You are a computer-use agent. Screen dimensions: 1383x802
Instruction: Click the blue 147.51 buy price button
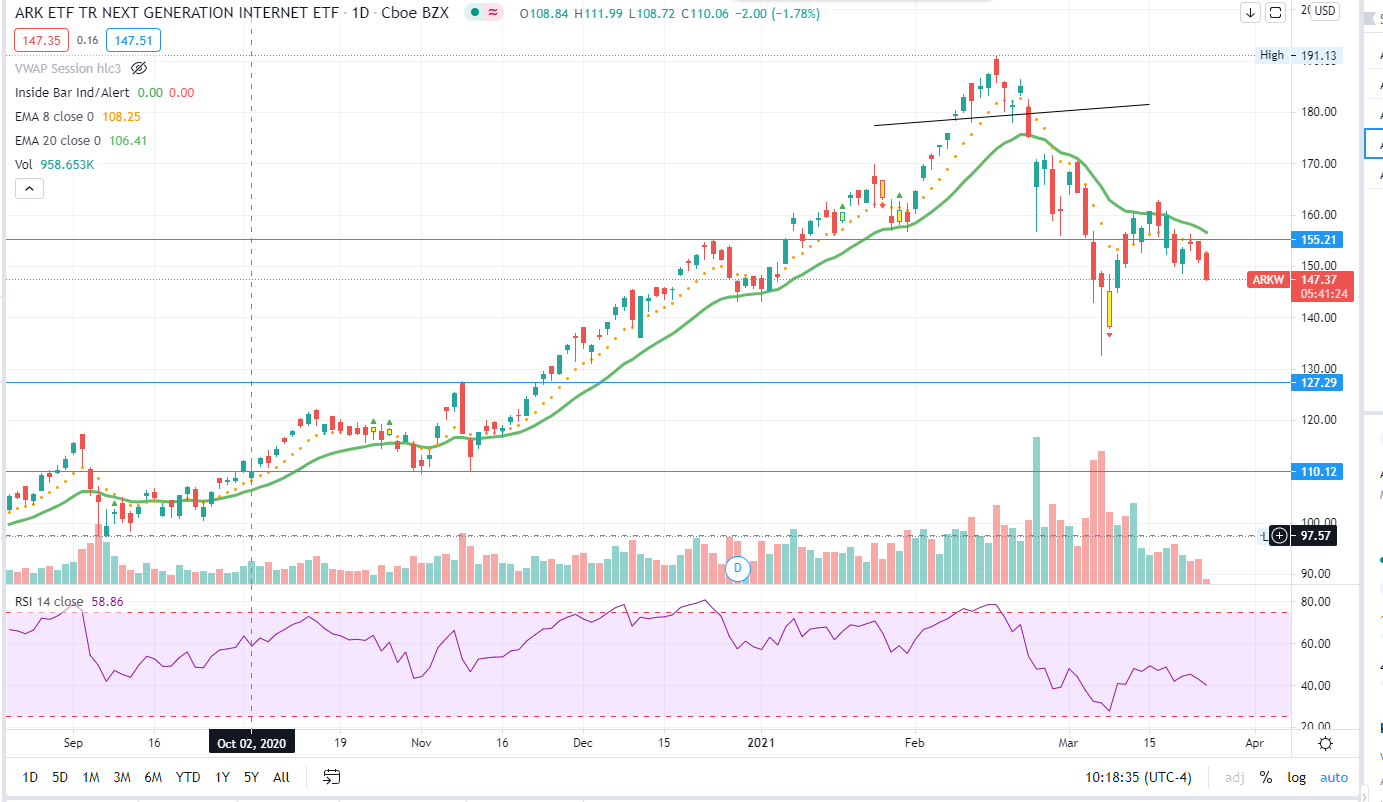pyautogui.click(x=134, y=40)
